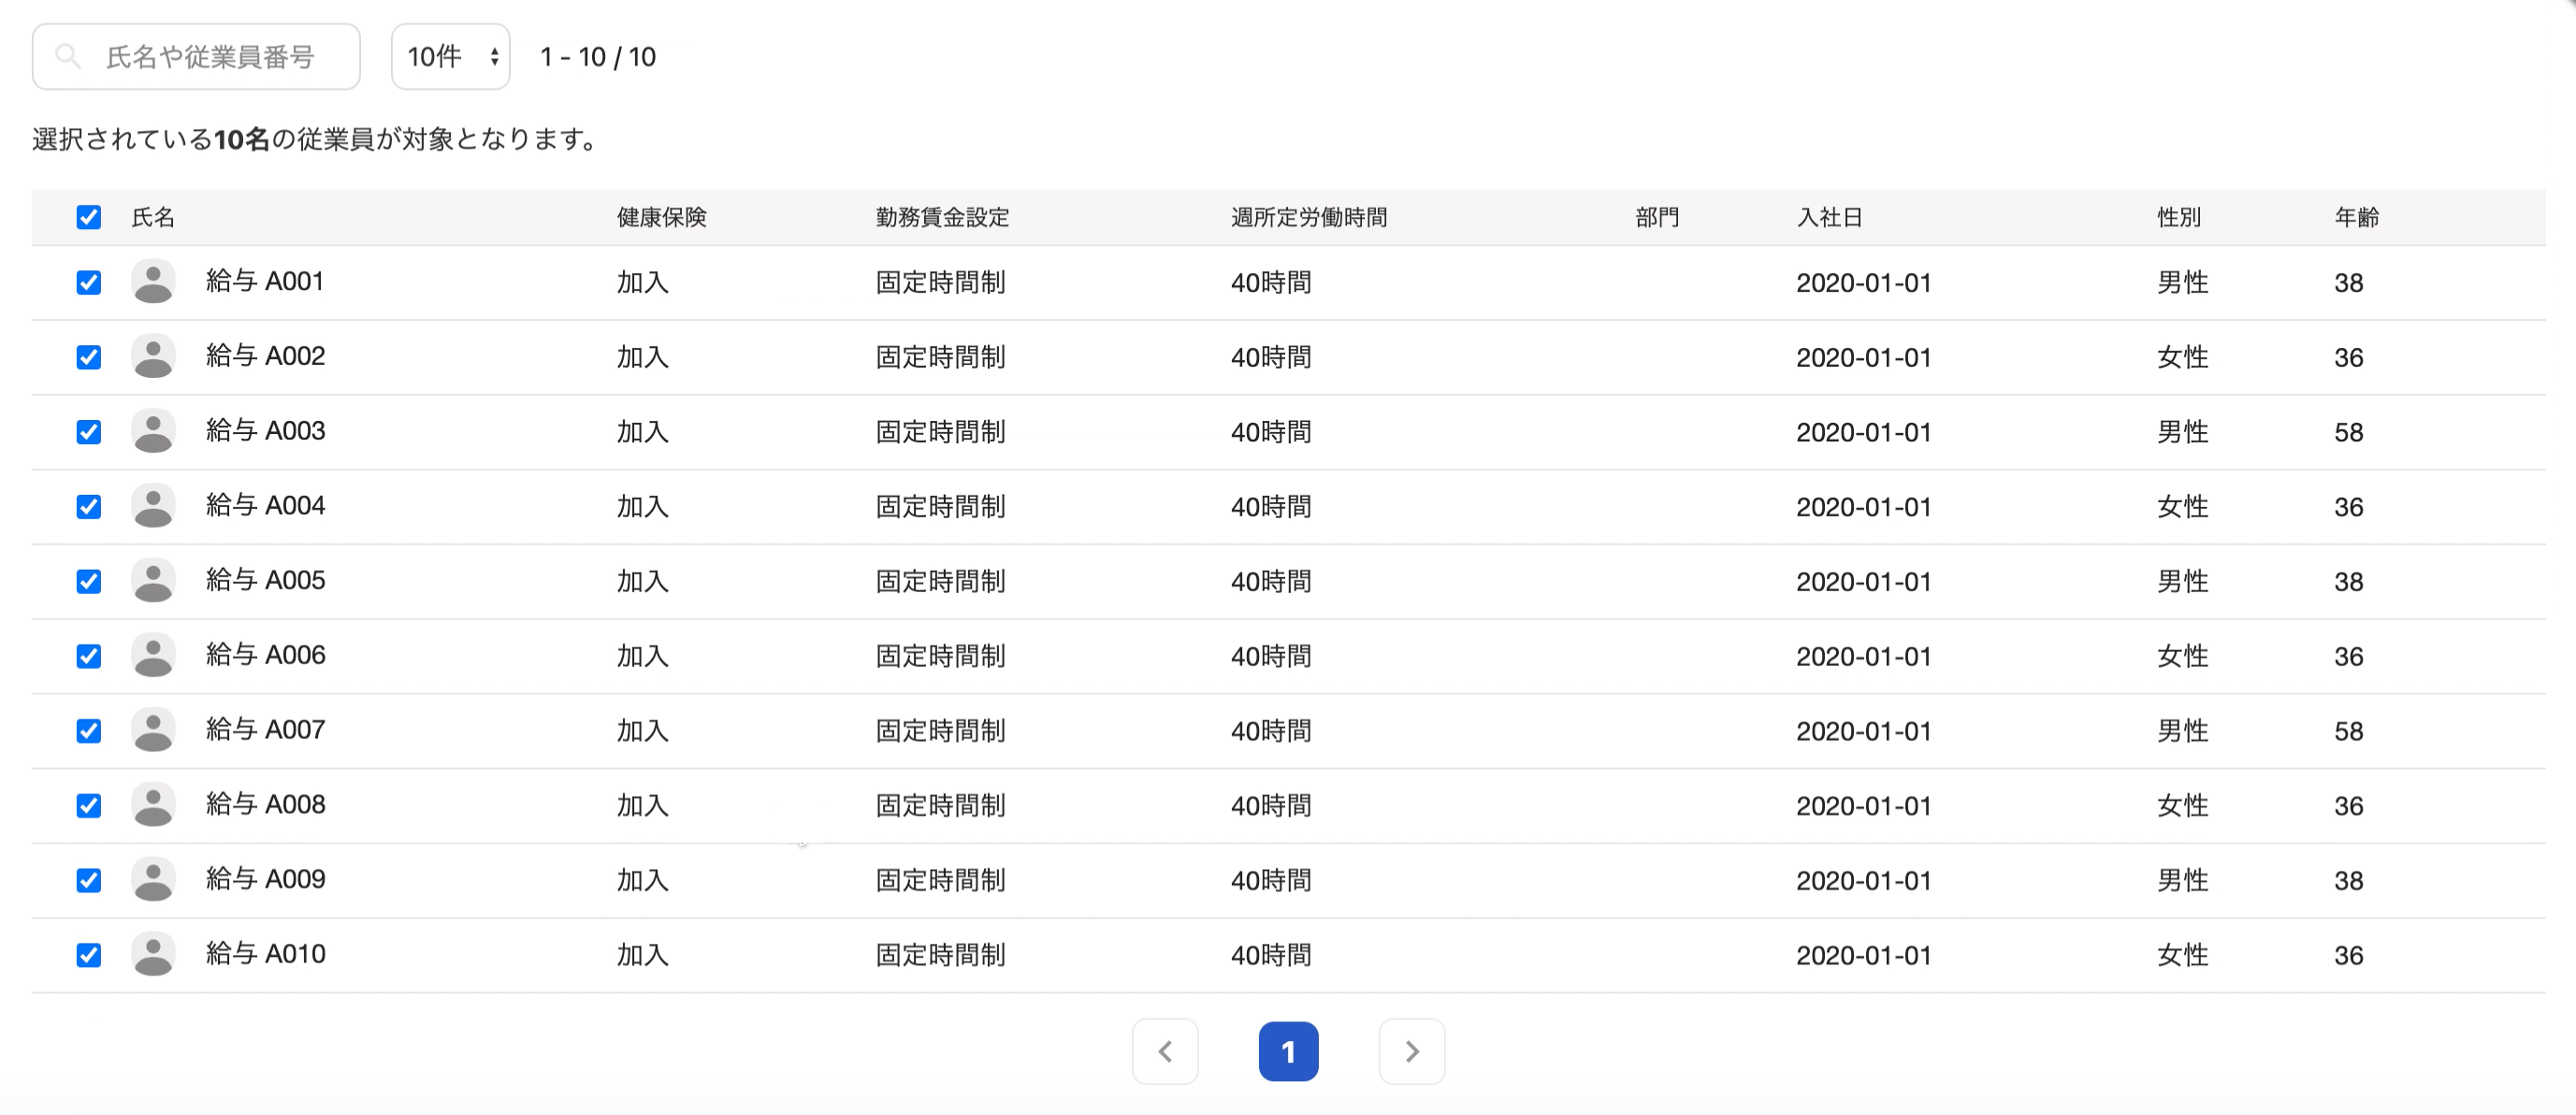Click the 性別 column header
Screen dimensions: 2576x1115
pos(2179,217)
